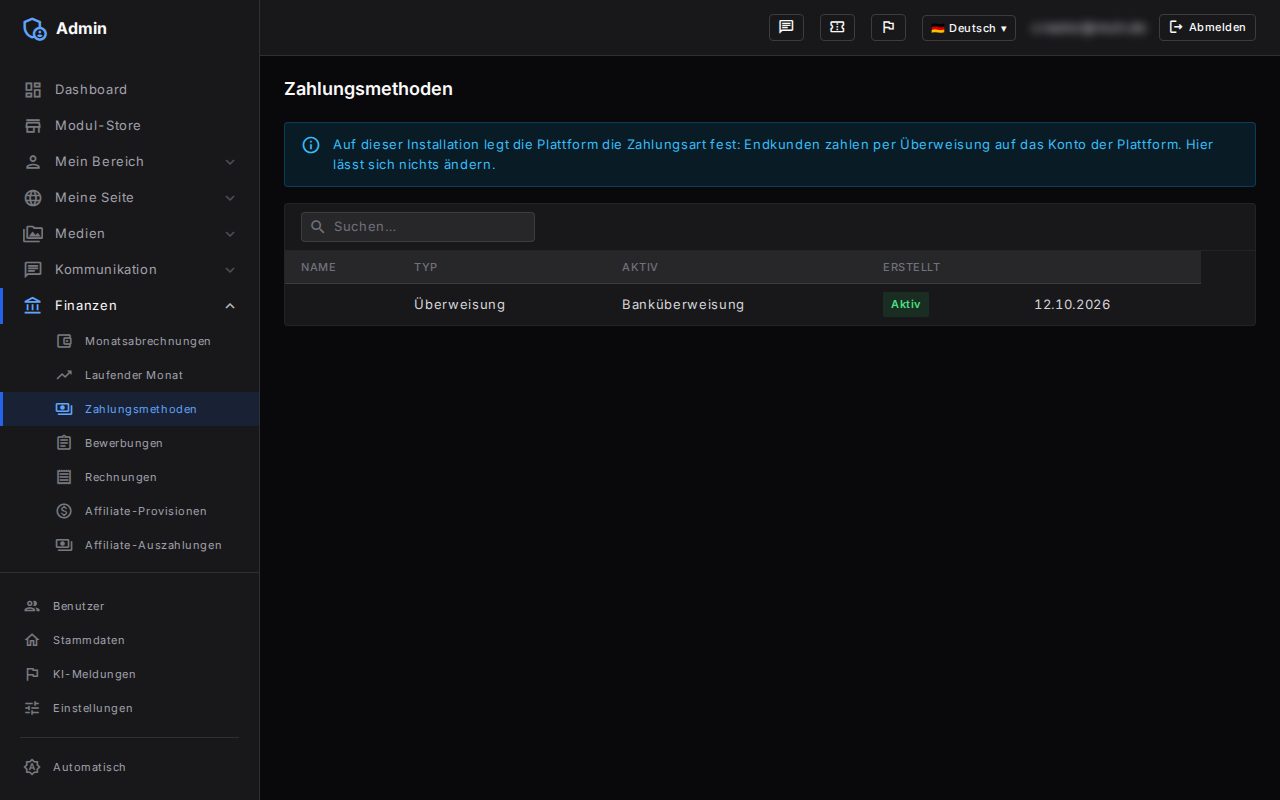Collapse the Finanzen section chevron
The height and width of the screenshot is (800, 1280).
[x=230, y=306]
